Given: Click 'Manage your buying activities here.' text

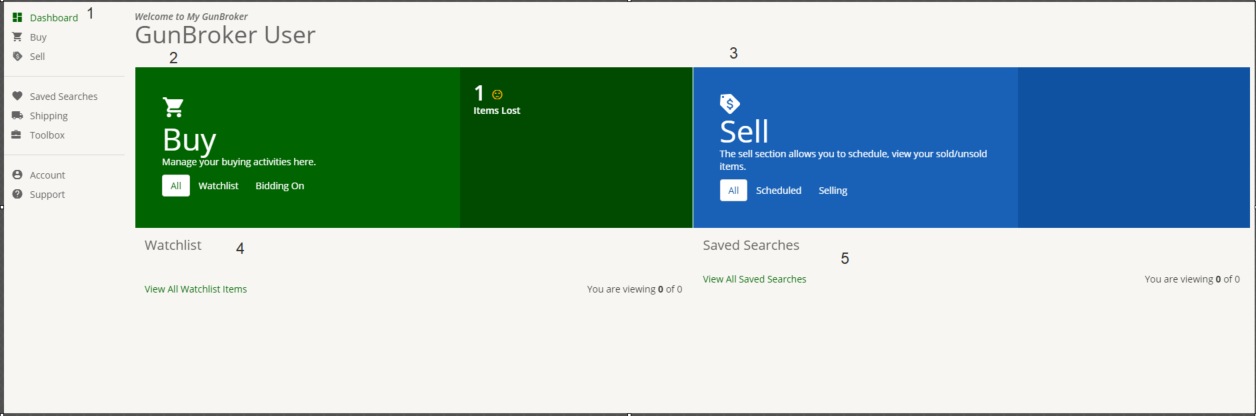Looking at the screenshot, I should [239, 161].
